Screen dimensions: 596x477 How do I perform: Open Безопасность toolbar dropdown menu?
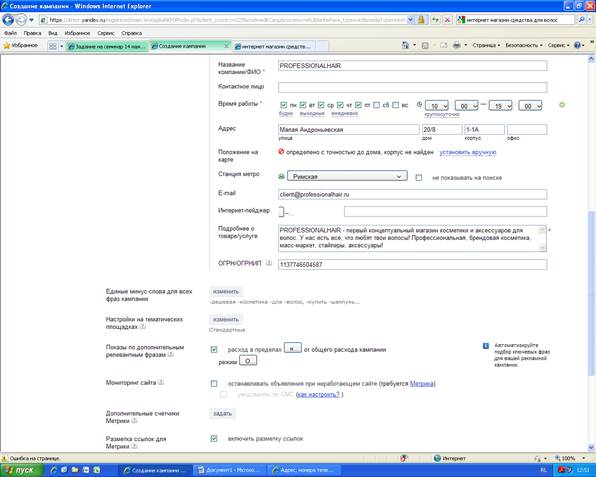coord(524,45)
